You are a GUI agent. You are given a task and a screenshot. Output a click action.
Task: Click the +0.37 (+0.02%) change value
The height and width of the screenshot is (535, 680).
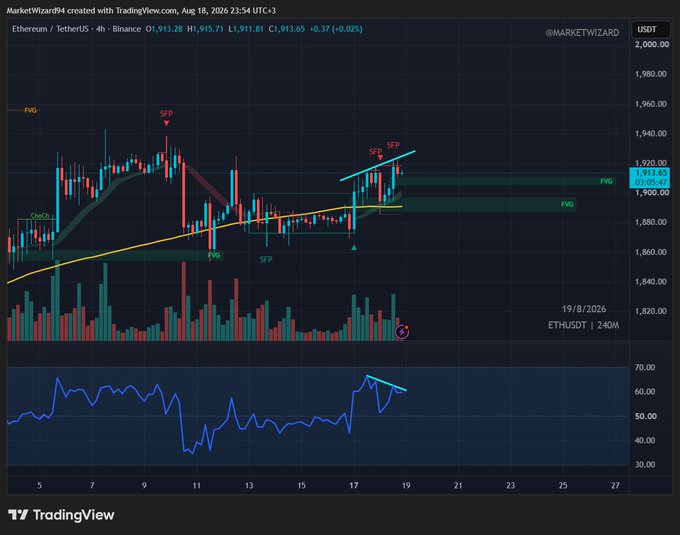click(x=336, y=29)
